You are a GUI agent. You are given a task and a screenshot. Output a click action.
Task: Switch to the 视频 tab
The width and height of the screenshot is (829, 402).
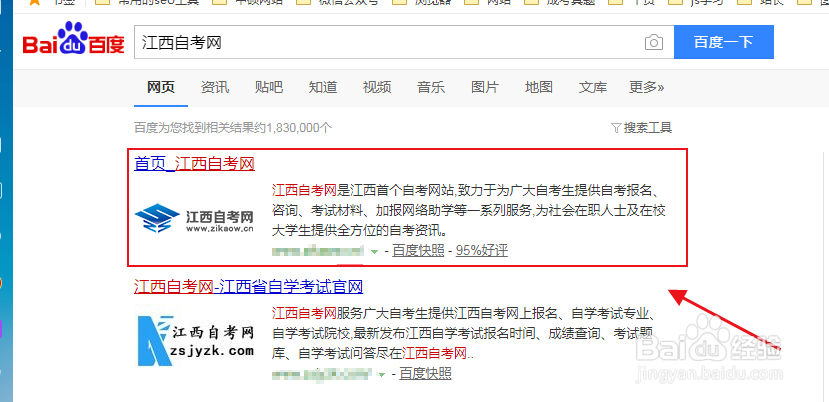pyautogui.click(x=377, y=87)
